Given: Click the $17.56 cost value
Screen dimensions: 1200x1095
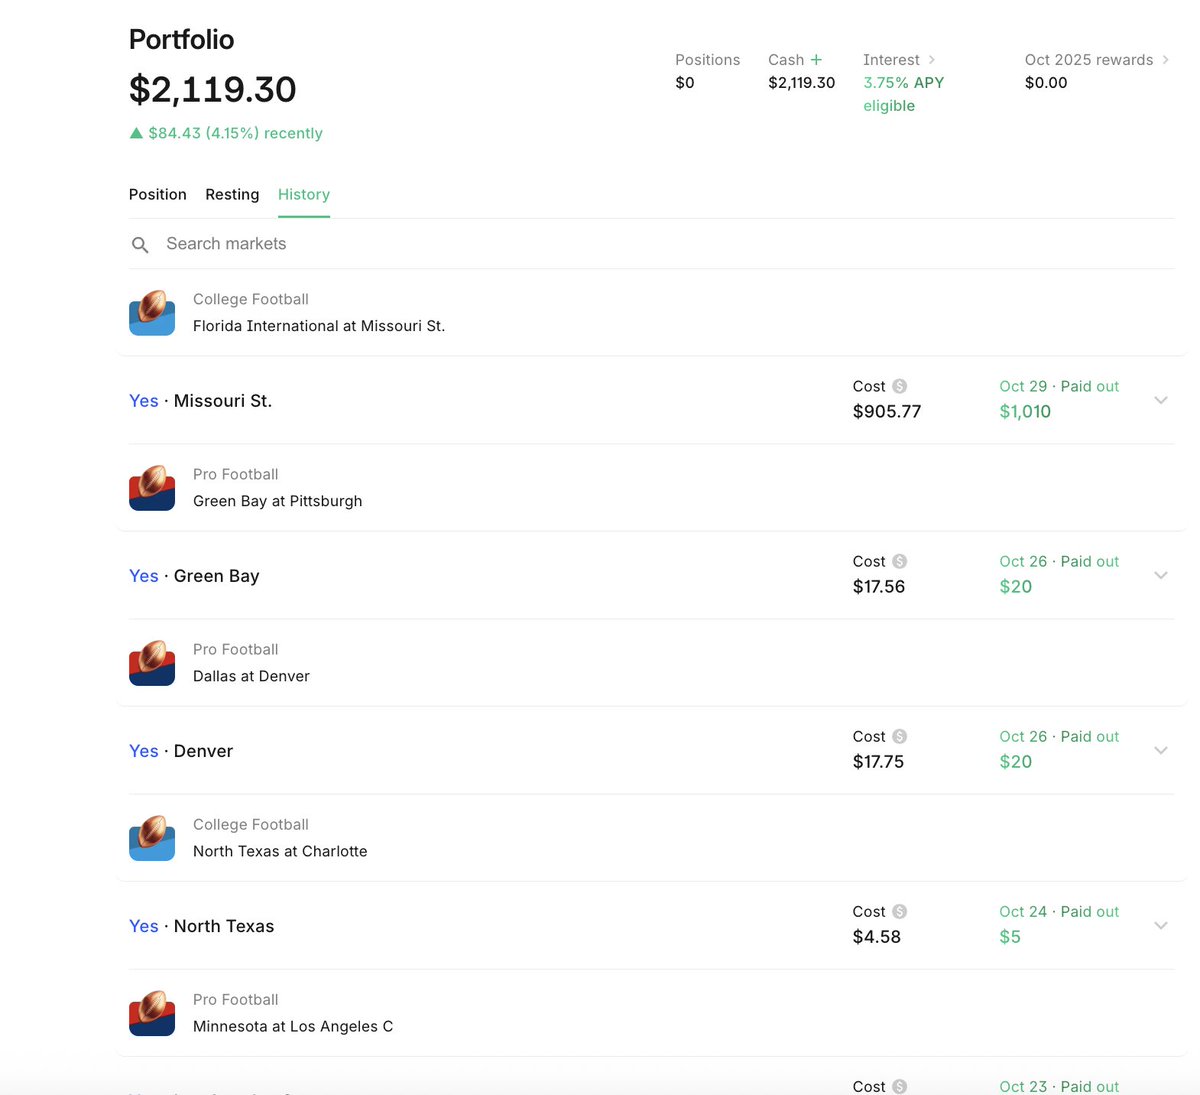Looking at the screenshot, I should click(x=879, y=586).
